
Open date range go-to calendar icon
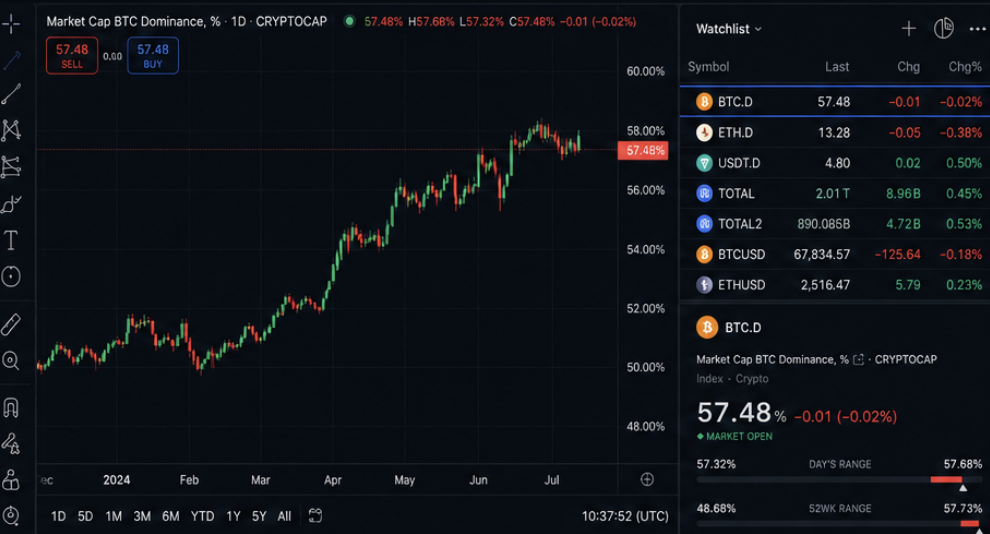tap(315, 516)
